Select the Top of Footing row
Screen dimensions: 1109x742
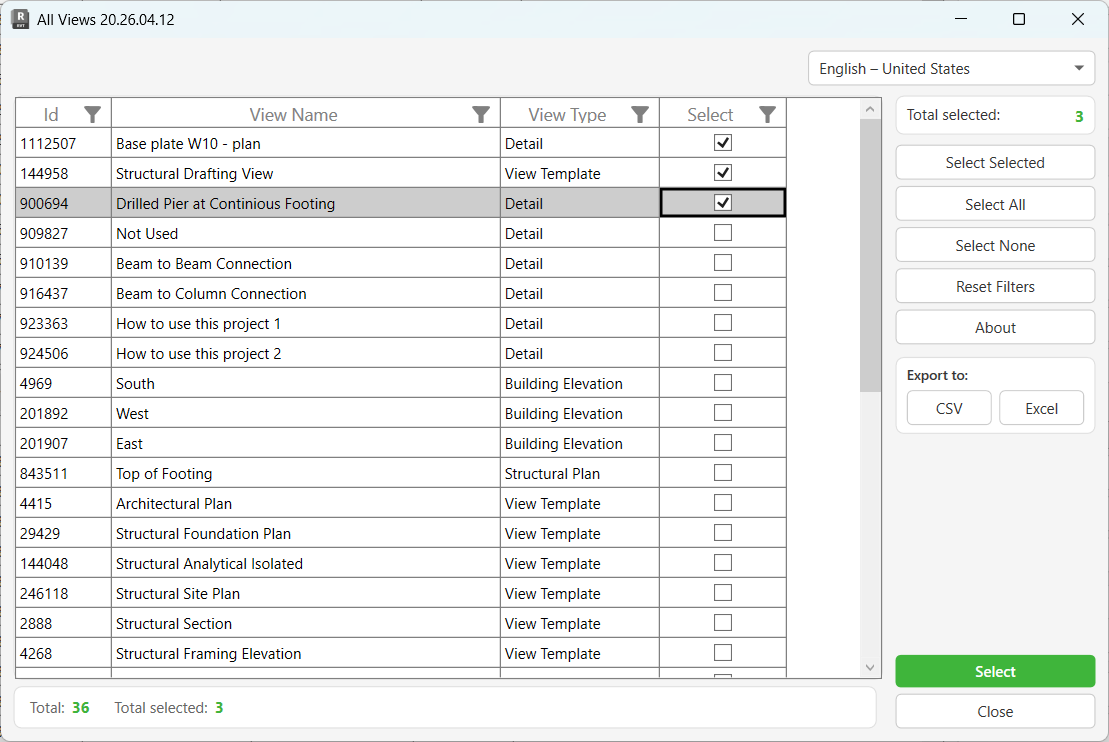point(300,472)
